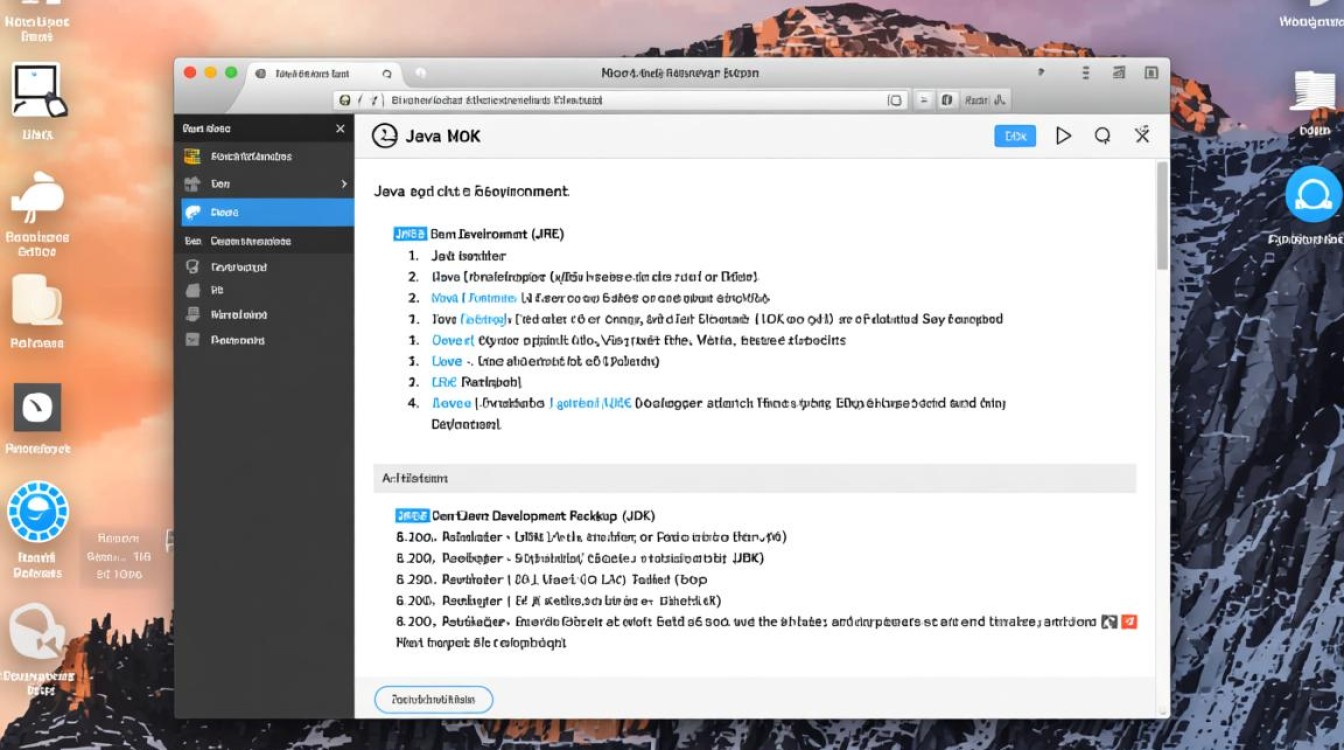The width and height of the screenshot is (1344, 750).
Task: Click the X icon right of Java header
Action: point(1142,135)
